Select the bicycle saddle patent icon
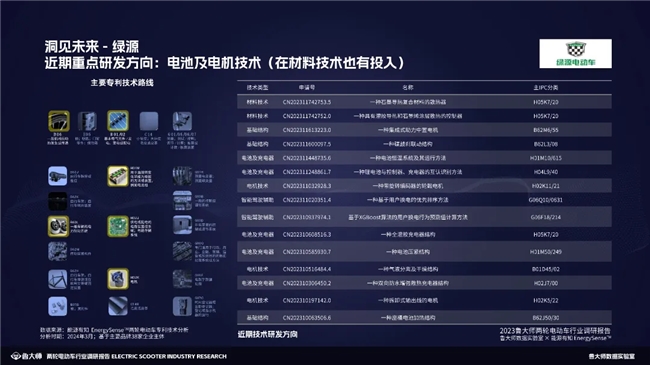Image resolution: width=650 pixels, height=365 pixels. pyautogui.click(x=58, y=176)
